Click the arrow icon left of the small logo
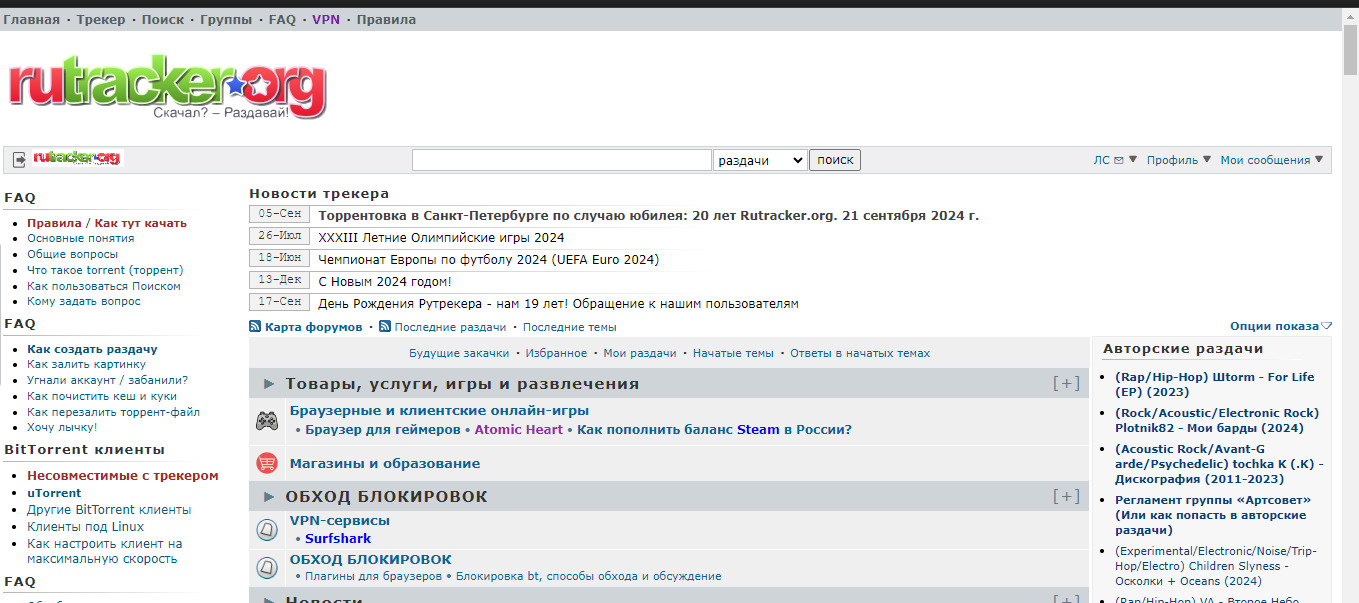This screenshot has width=1359, height=603. [19, 159]
